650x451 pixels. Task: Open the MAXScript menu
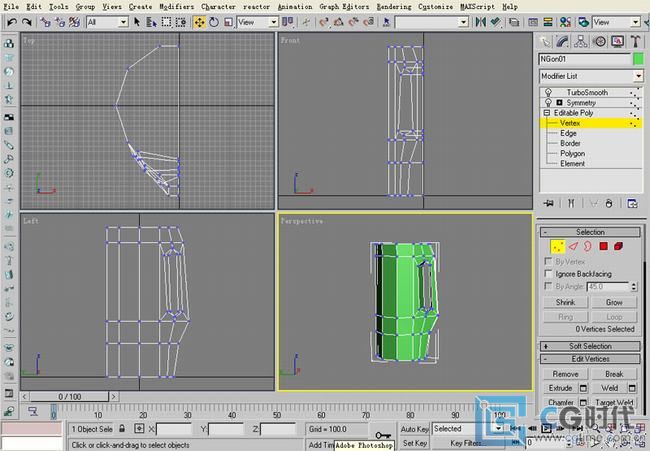tap(477, 7)
